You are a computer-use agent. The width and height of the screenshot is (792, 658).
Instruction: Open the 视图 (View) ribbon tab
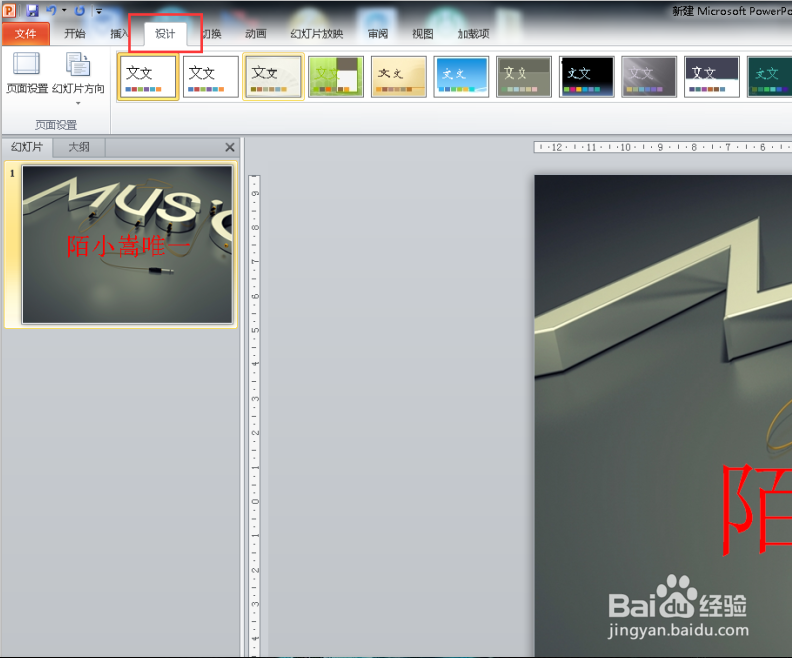(x=422, y=34)
